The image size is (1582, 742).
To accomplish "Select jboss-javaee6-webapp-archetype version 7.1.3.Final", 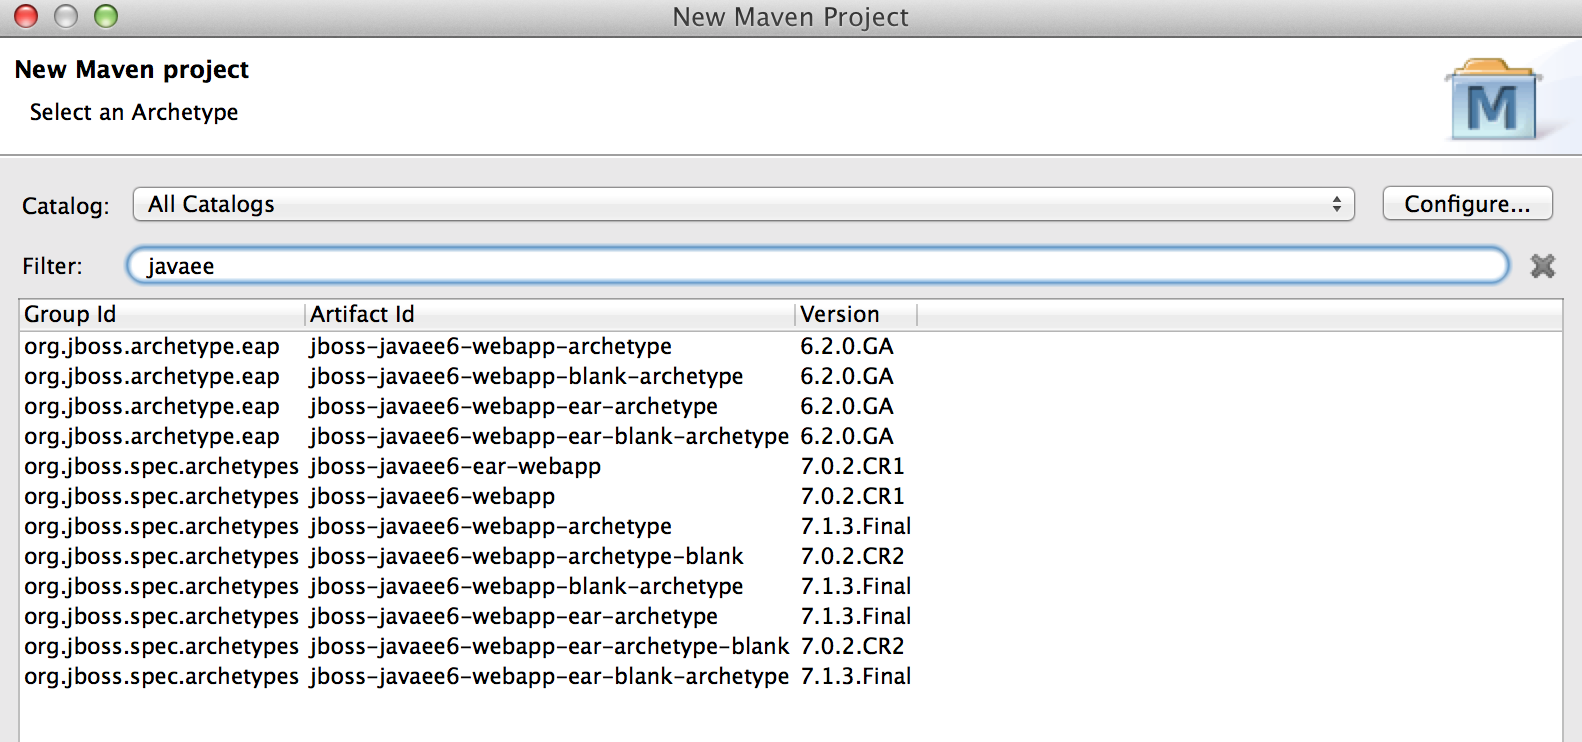I will pyautogui.click(x=790, y=526).
